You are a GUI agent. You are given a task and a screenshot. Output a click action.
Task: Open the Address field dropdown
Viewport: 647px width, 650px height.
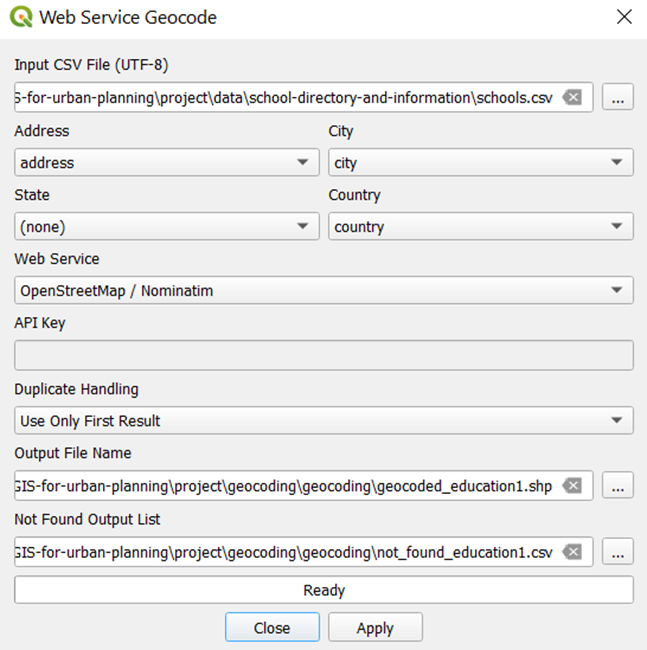[166, 163]
